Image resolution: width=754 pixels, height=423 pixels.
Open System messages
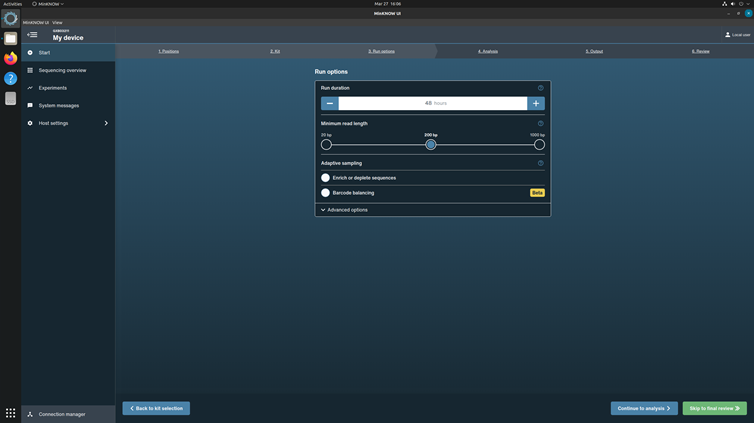[x=58, y=106]
